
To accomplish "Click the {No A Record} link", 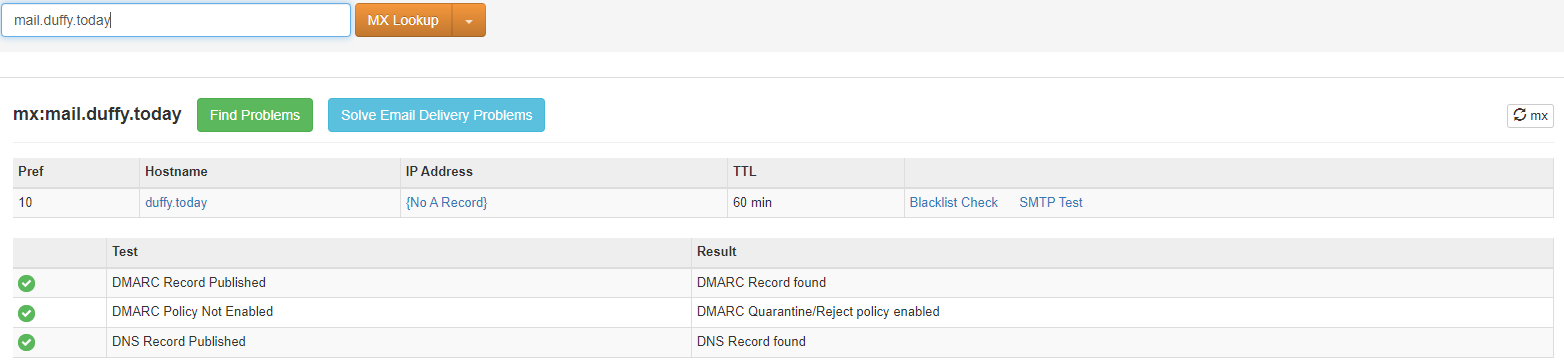I will click(x=446, y=202).
